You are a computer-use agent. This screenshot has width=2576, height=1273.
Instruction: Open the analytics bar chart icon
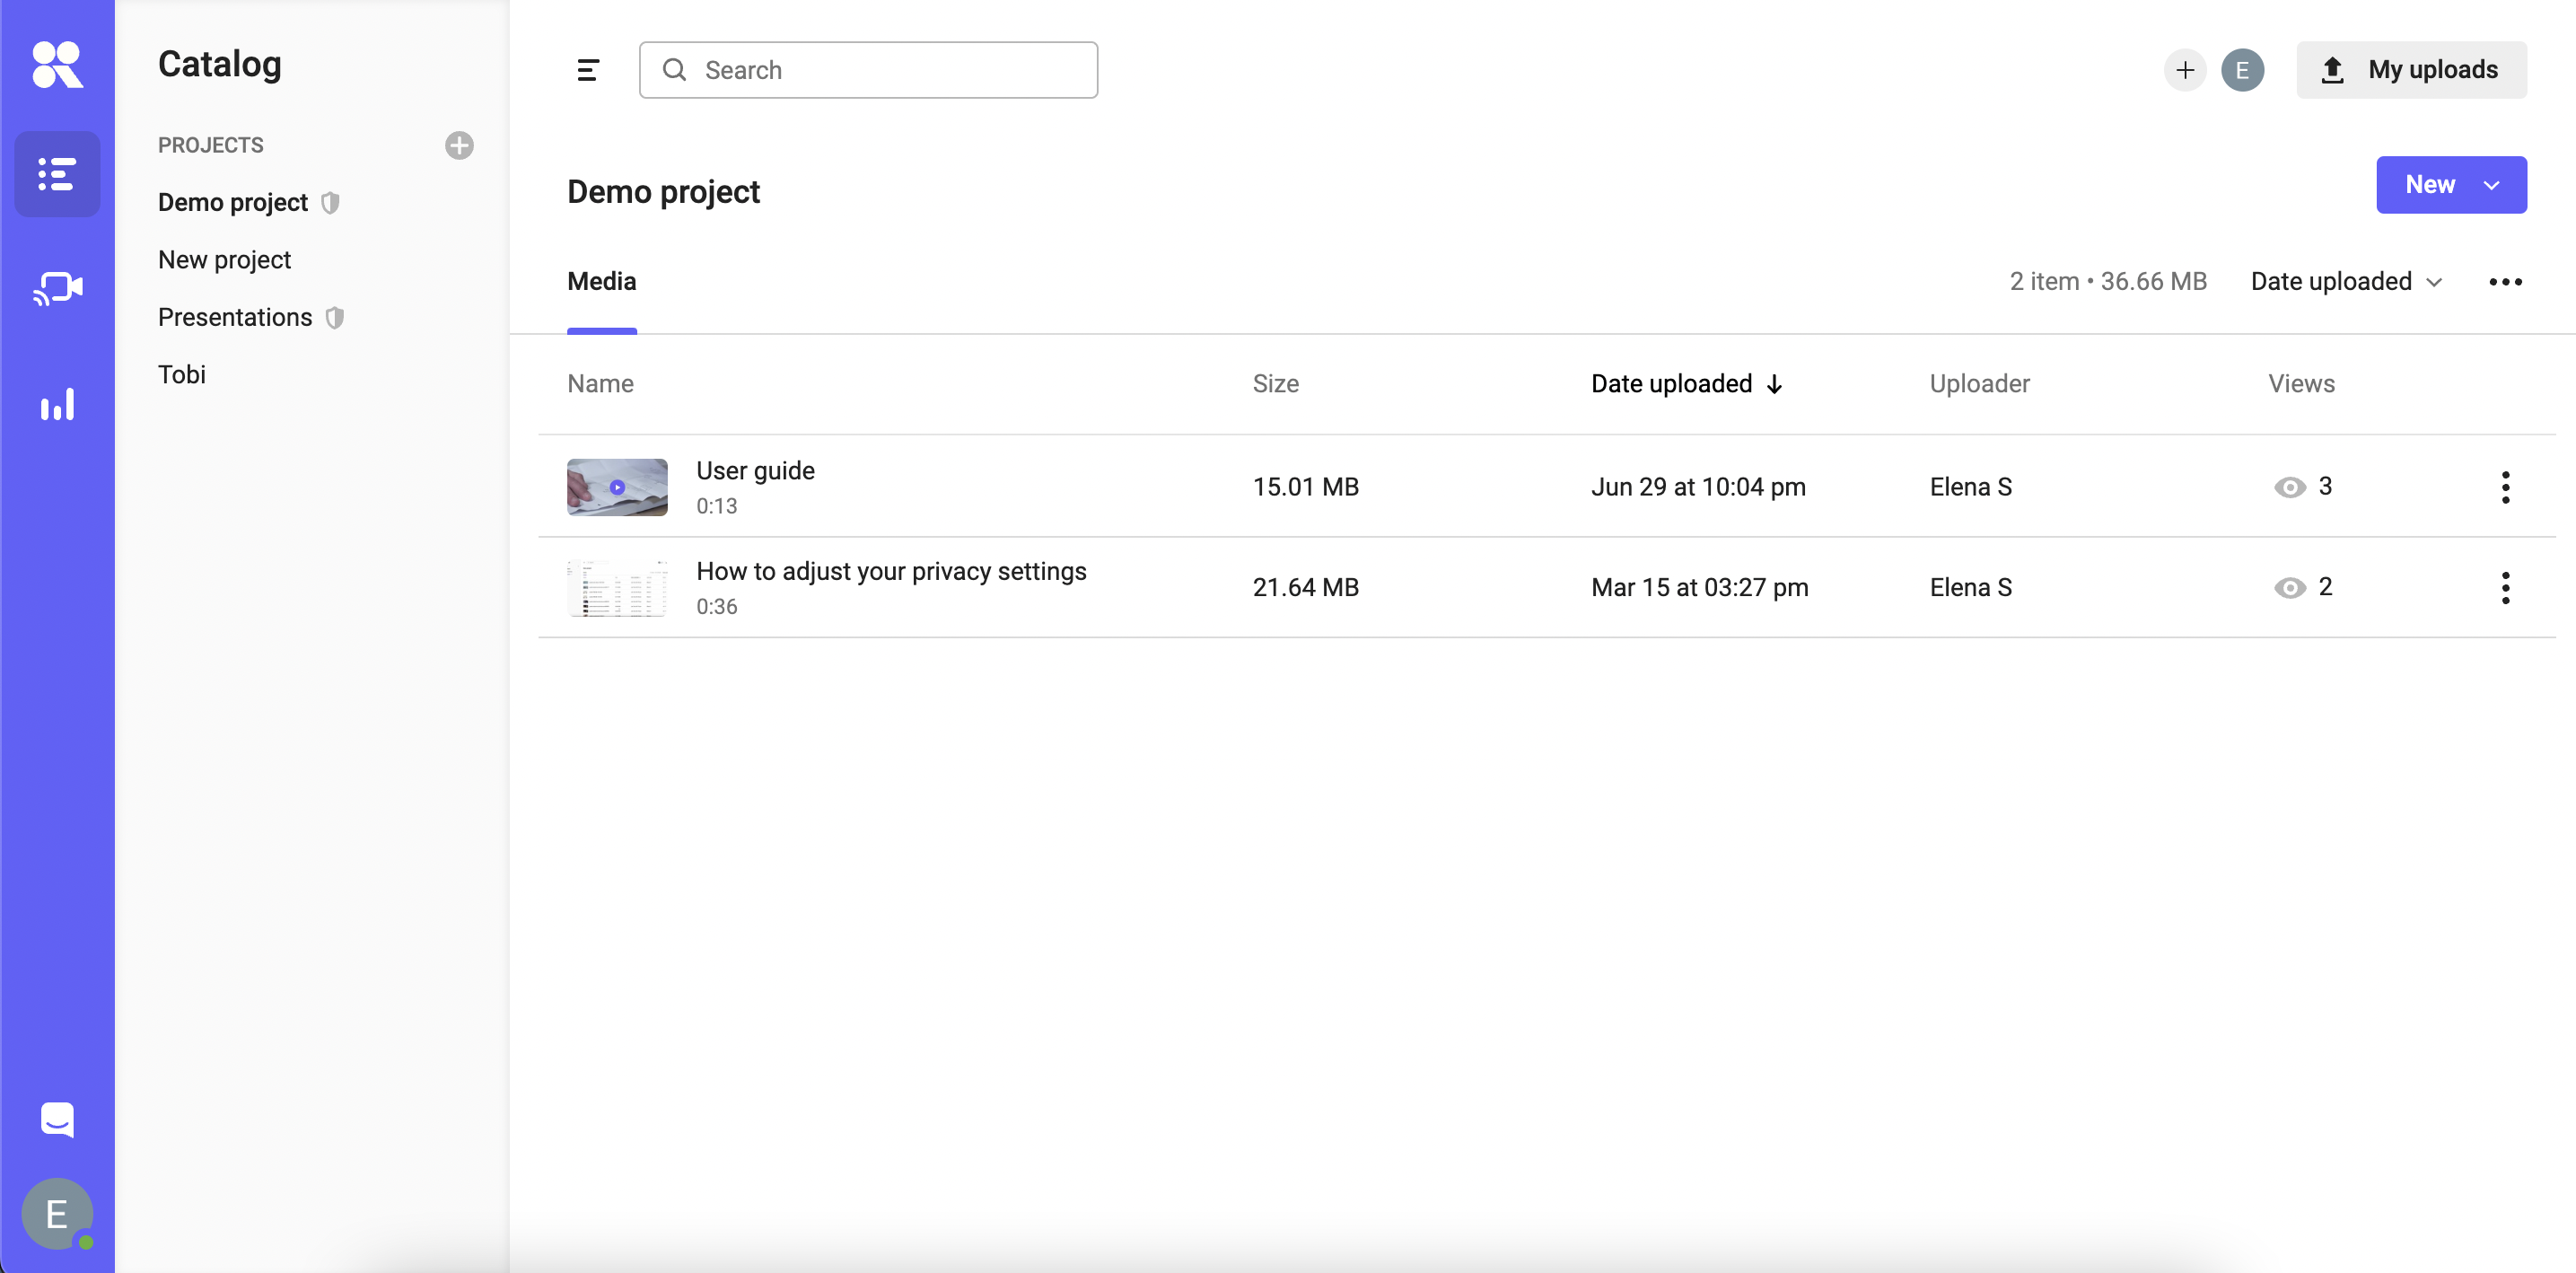57,405
